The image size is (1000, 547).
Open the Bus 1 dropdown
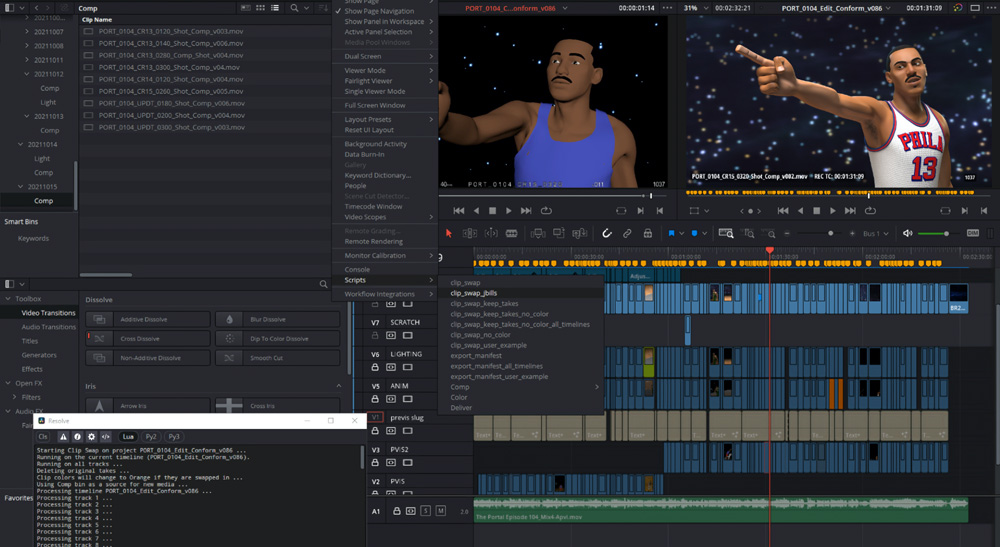(x=876, y=233)
